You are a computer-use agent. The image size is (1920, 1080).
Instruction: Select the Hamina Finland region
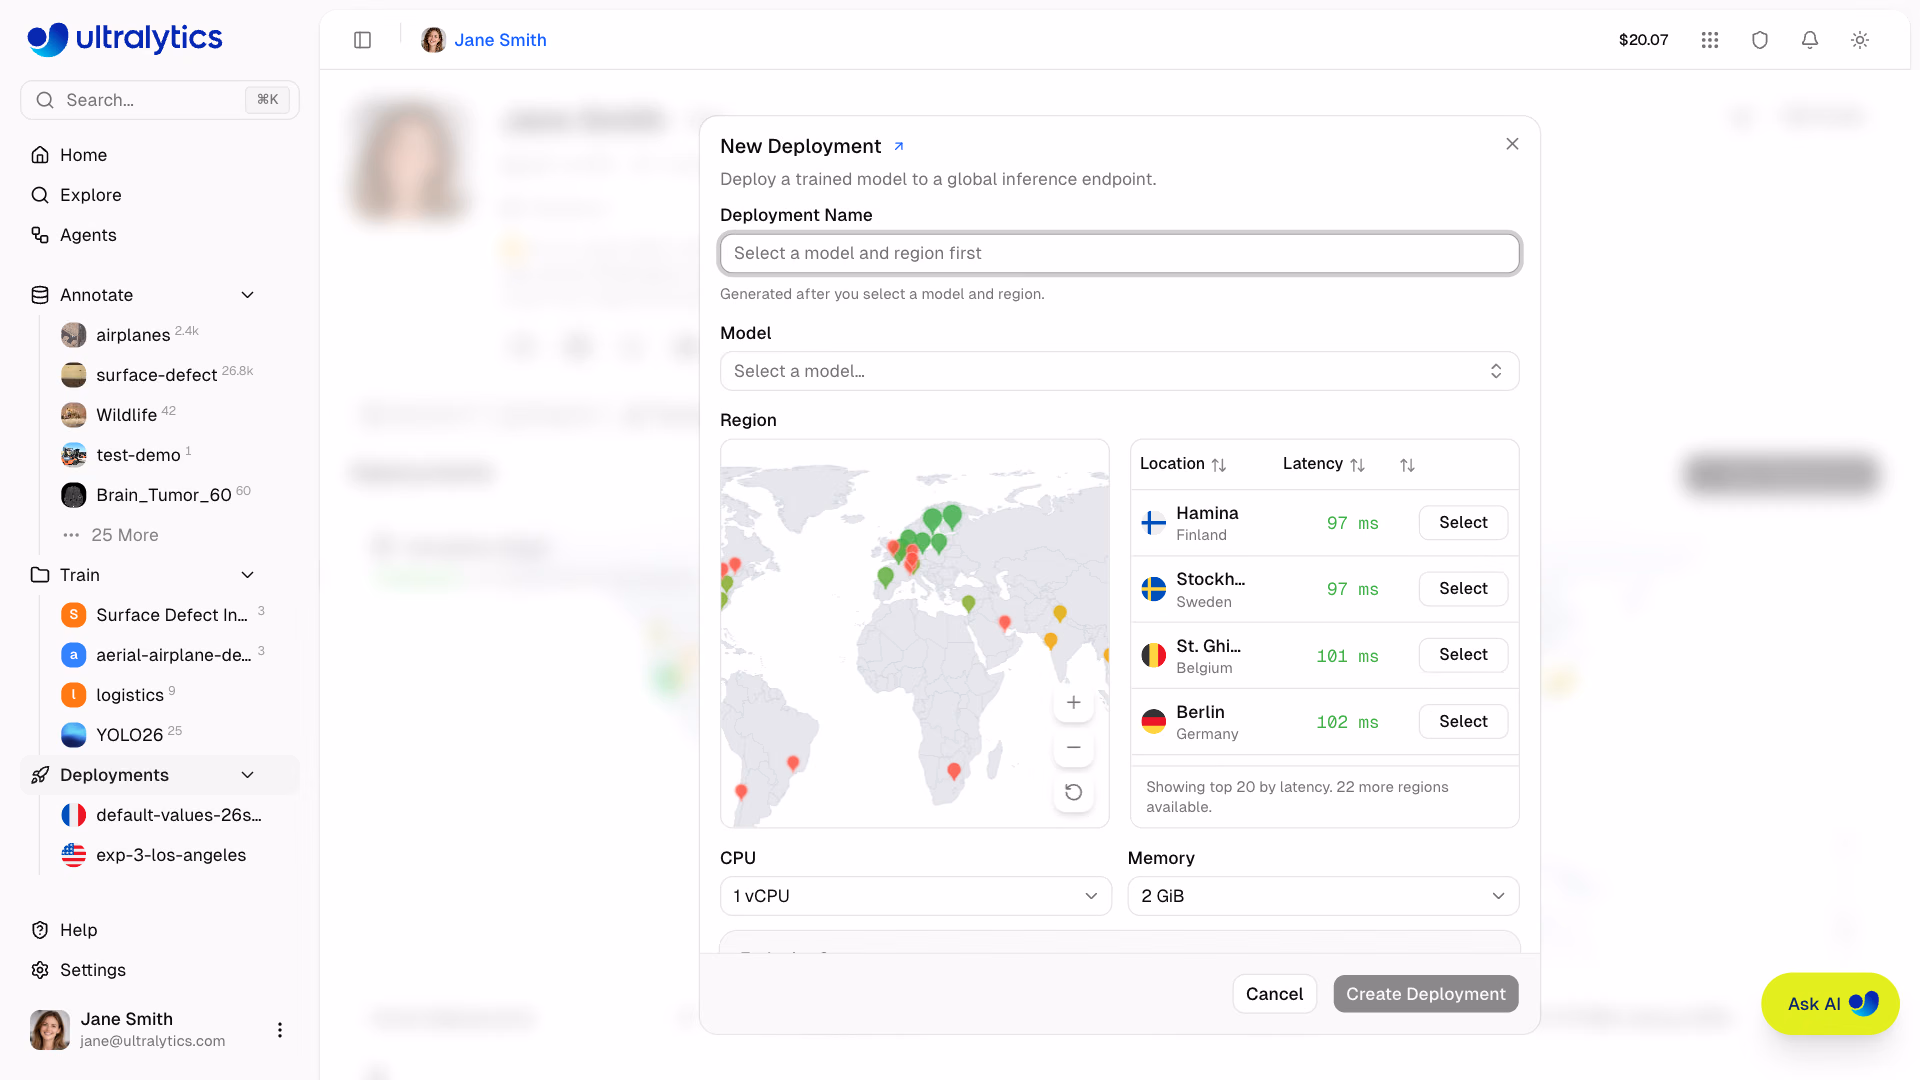click(x=1463, y=523)
